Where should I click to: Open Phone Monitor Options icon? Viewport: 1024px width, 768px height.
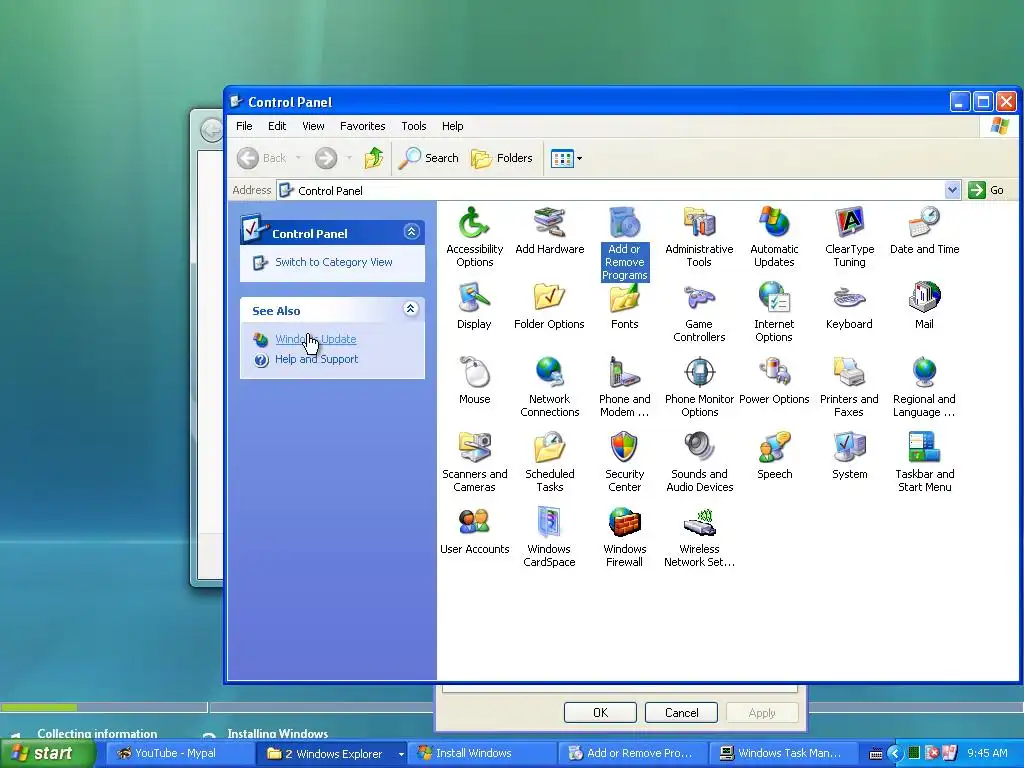pyautogui.click(x=699, y=387)
